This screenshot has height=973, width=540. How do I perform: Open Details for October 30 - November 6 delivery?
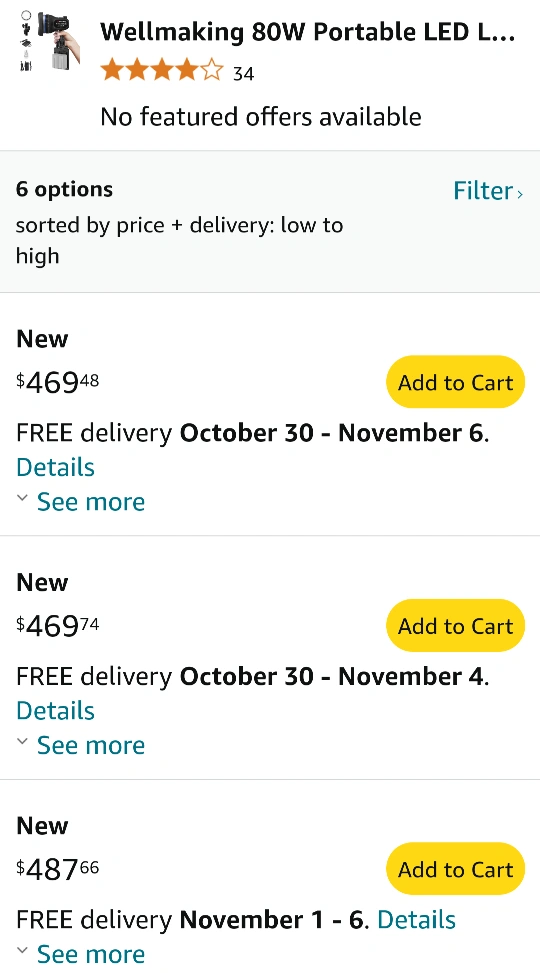pos(55,467)
